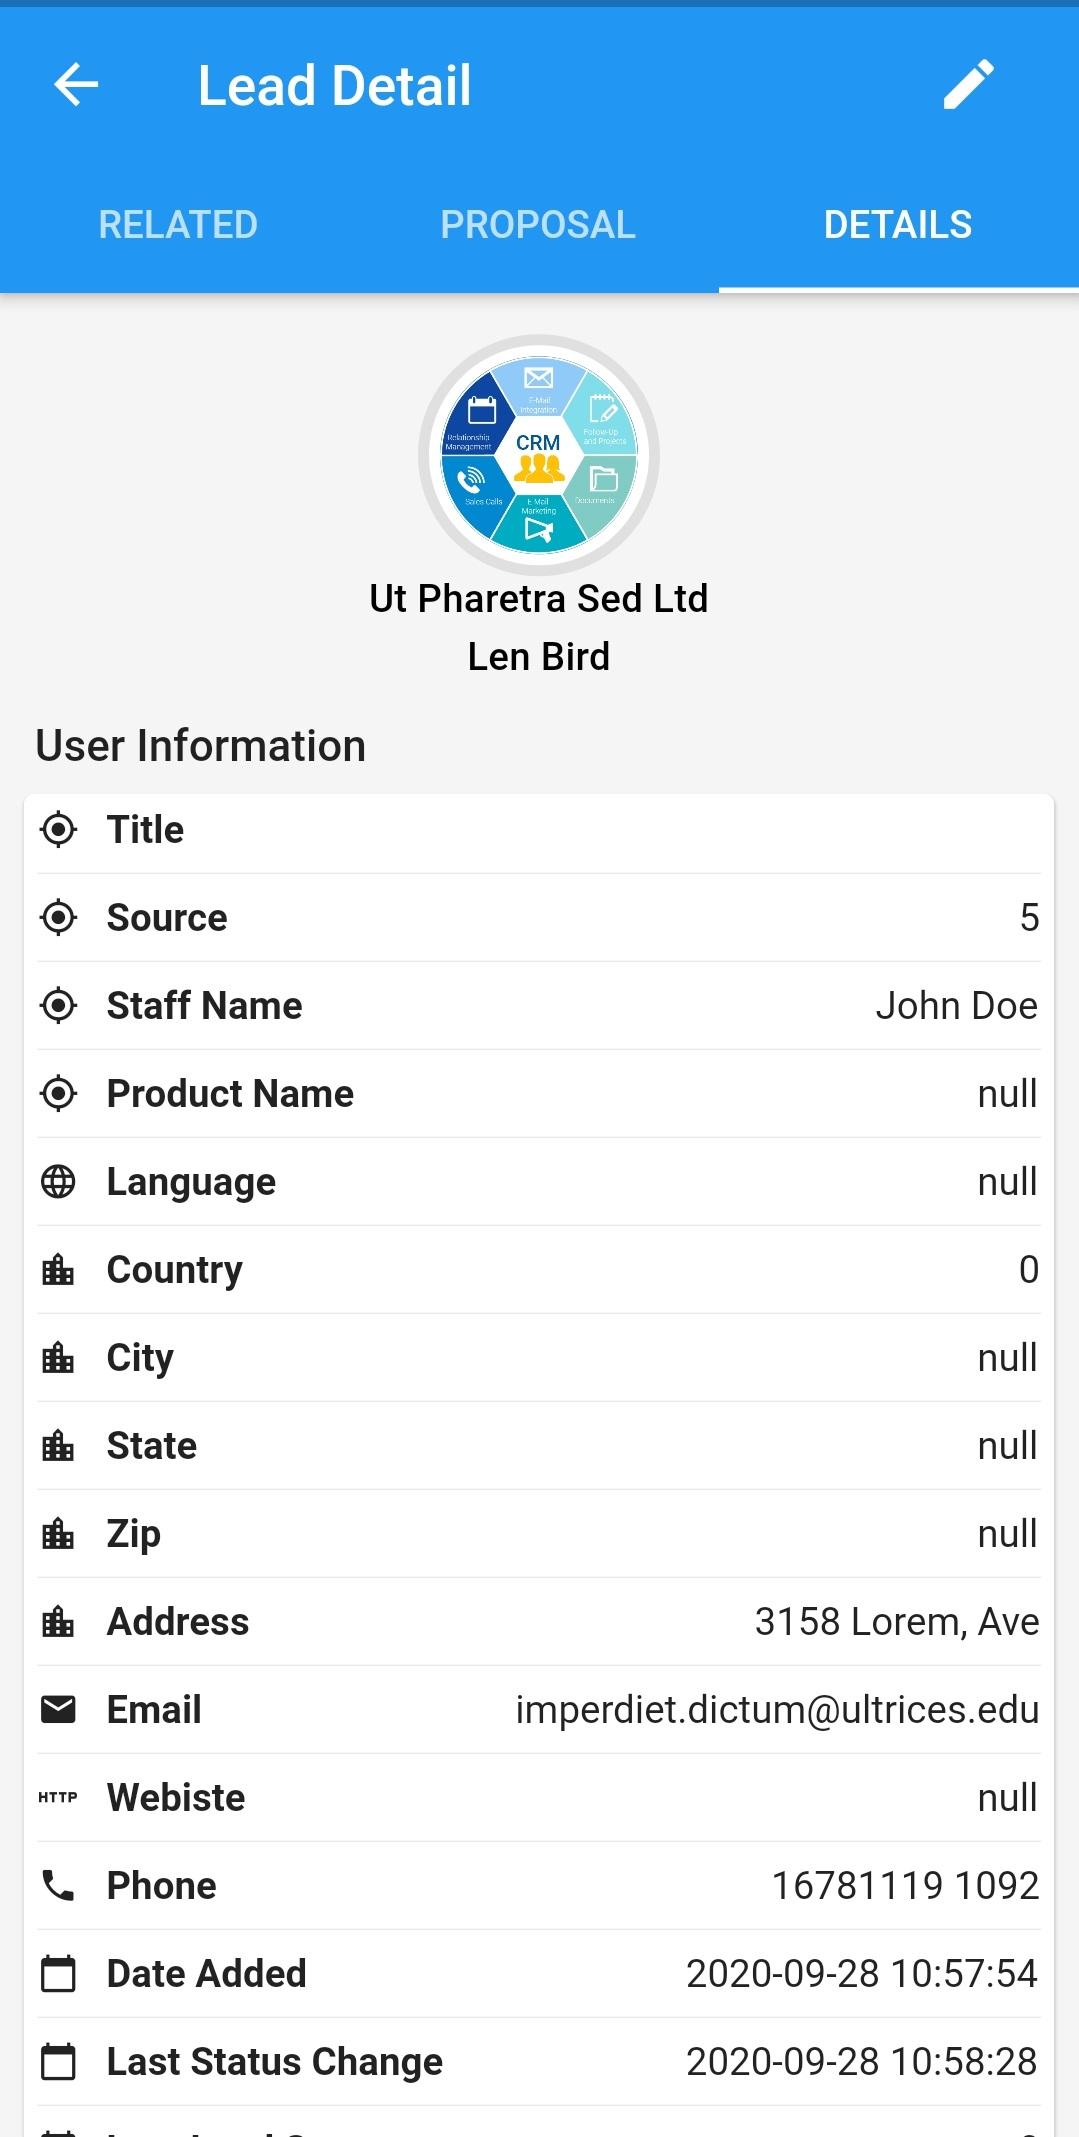
Task: Click the building icon beside Address
Action: tap(58, 1621)
